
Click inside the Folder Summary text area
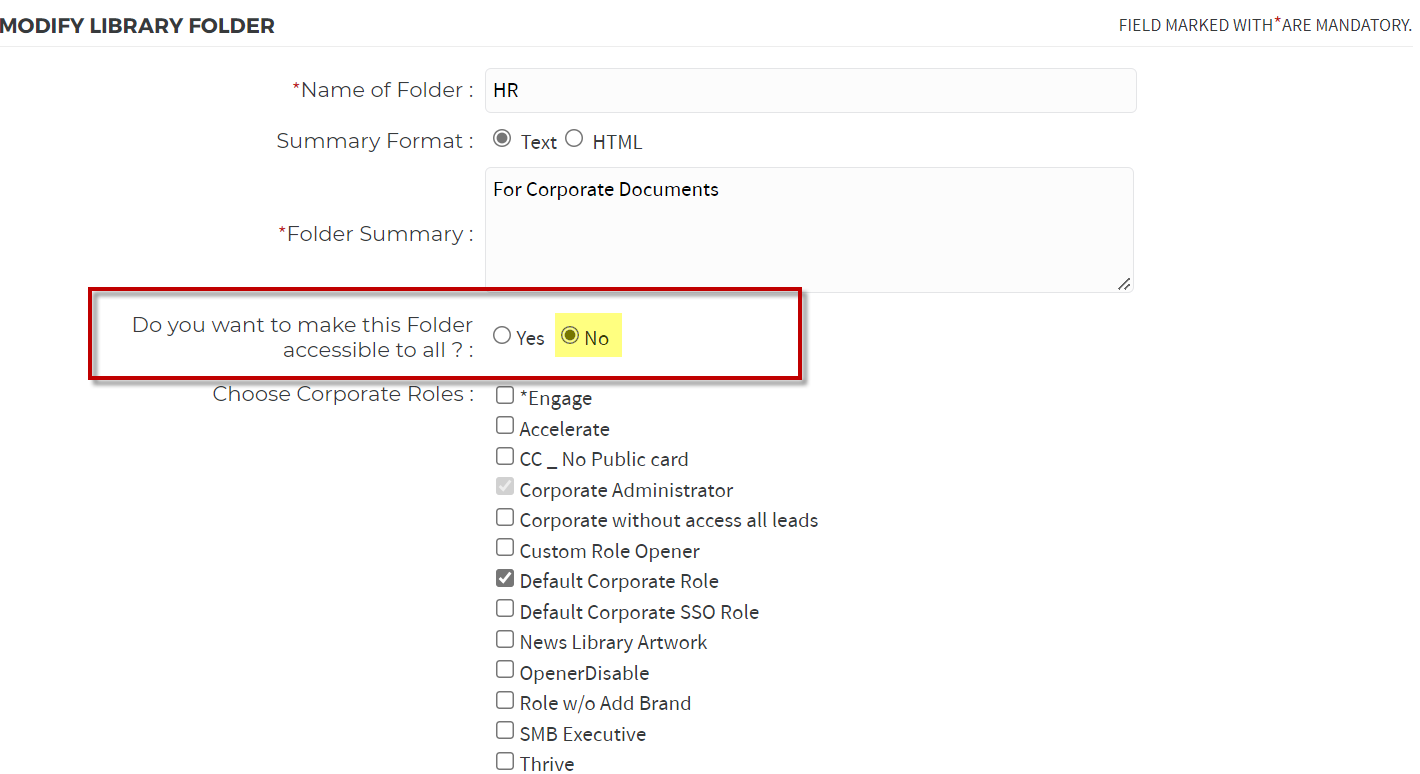point(809,230)
